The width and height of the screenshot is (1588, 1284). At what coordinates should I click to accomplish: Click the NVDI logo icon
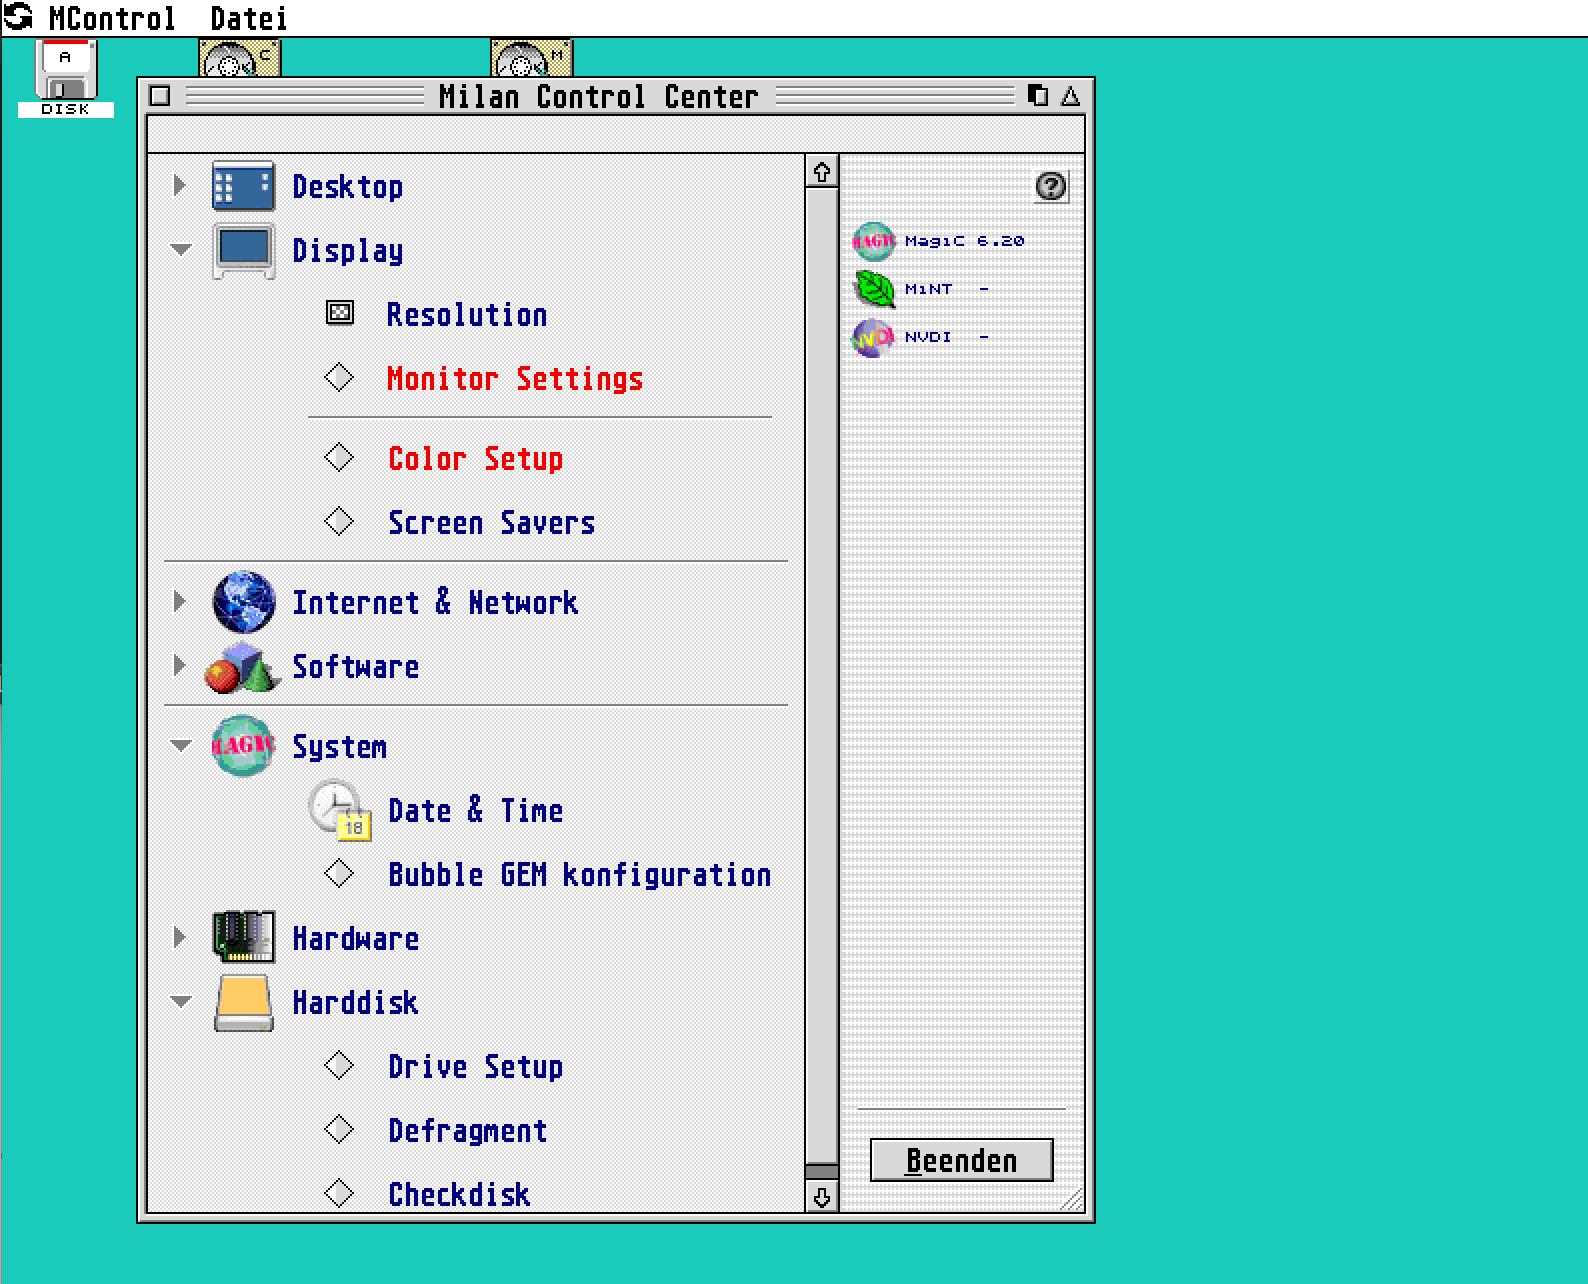[x=873, y=337]
